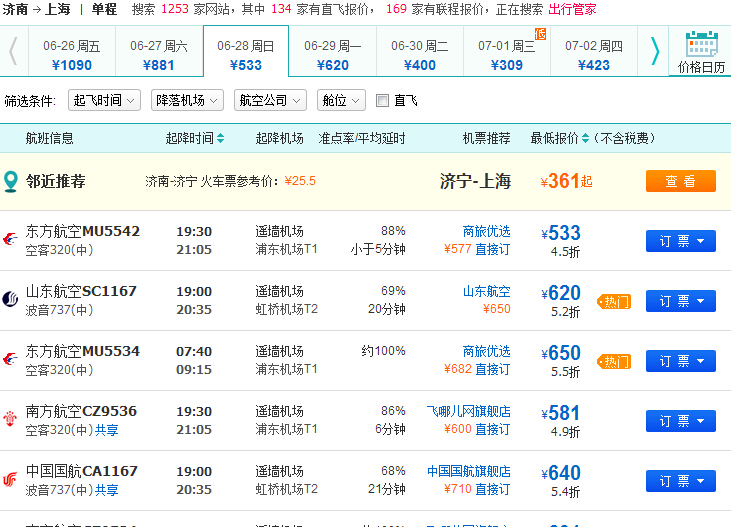The image size is (731, 527).
Task: Select the 06-28 周日 date tab
Action: click(x=246, y=51)
